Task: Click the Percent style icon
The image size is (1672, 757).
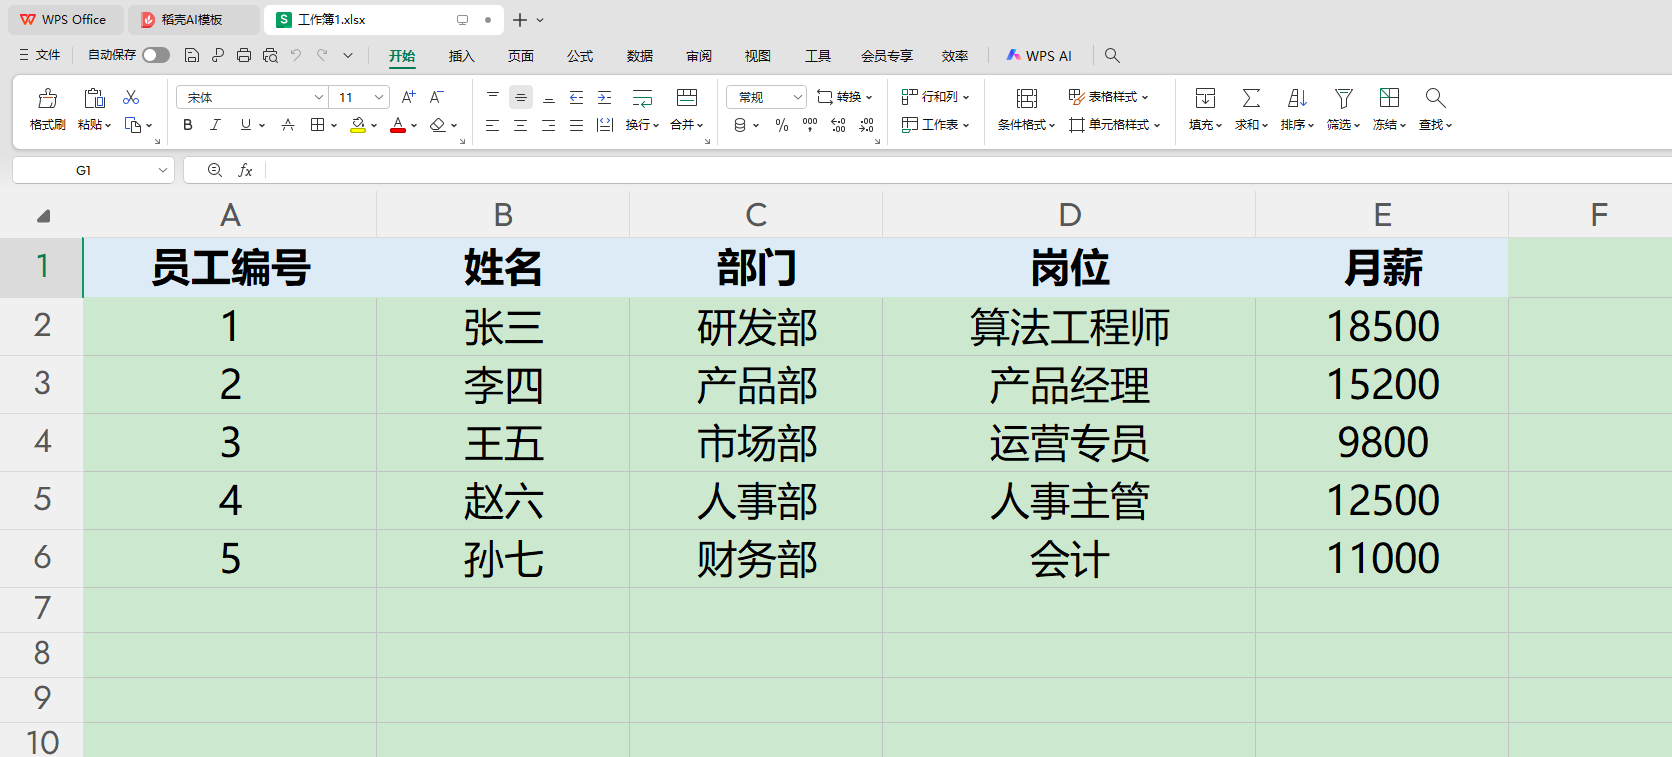Action: 782,125
